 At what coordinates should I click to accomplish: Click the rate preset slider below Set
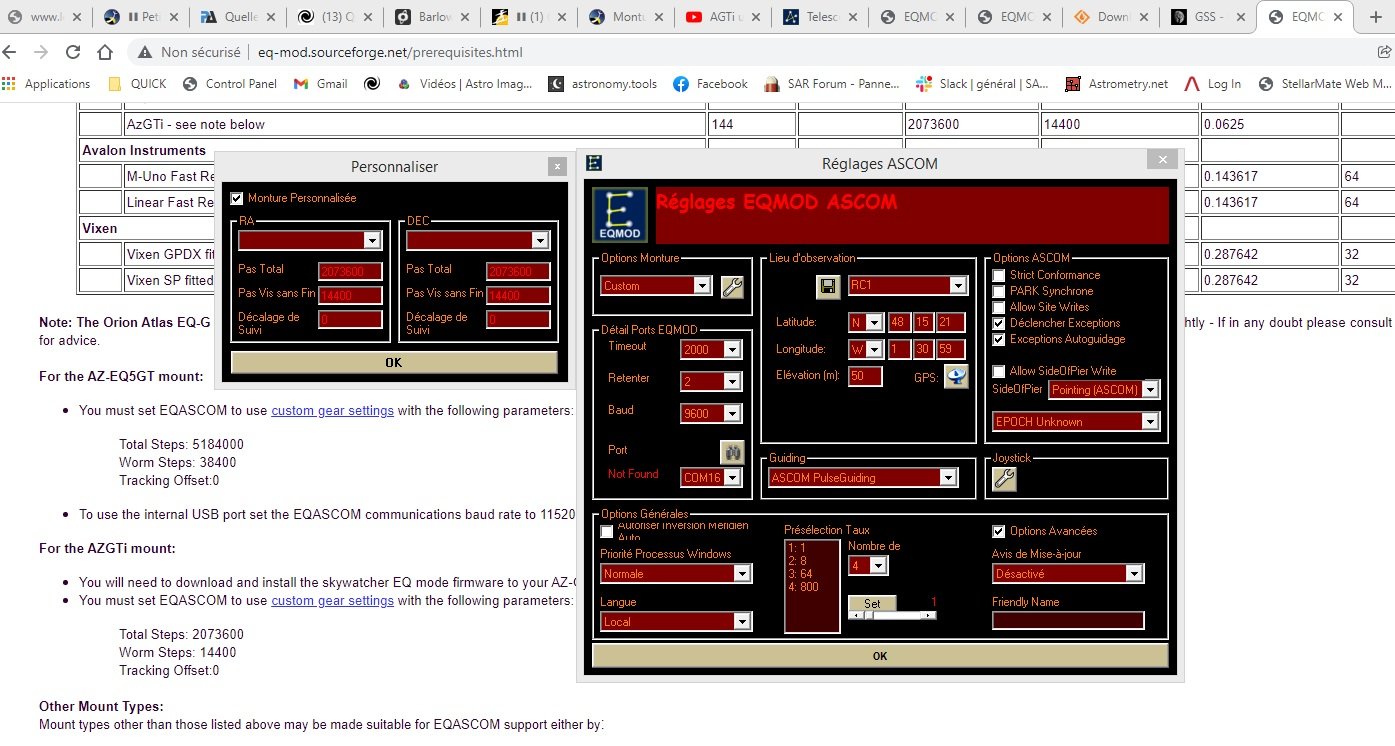click(892, 615)
